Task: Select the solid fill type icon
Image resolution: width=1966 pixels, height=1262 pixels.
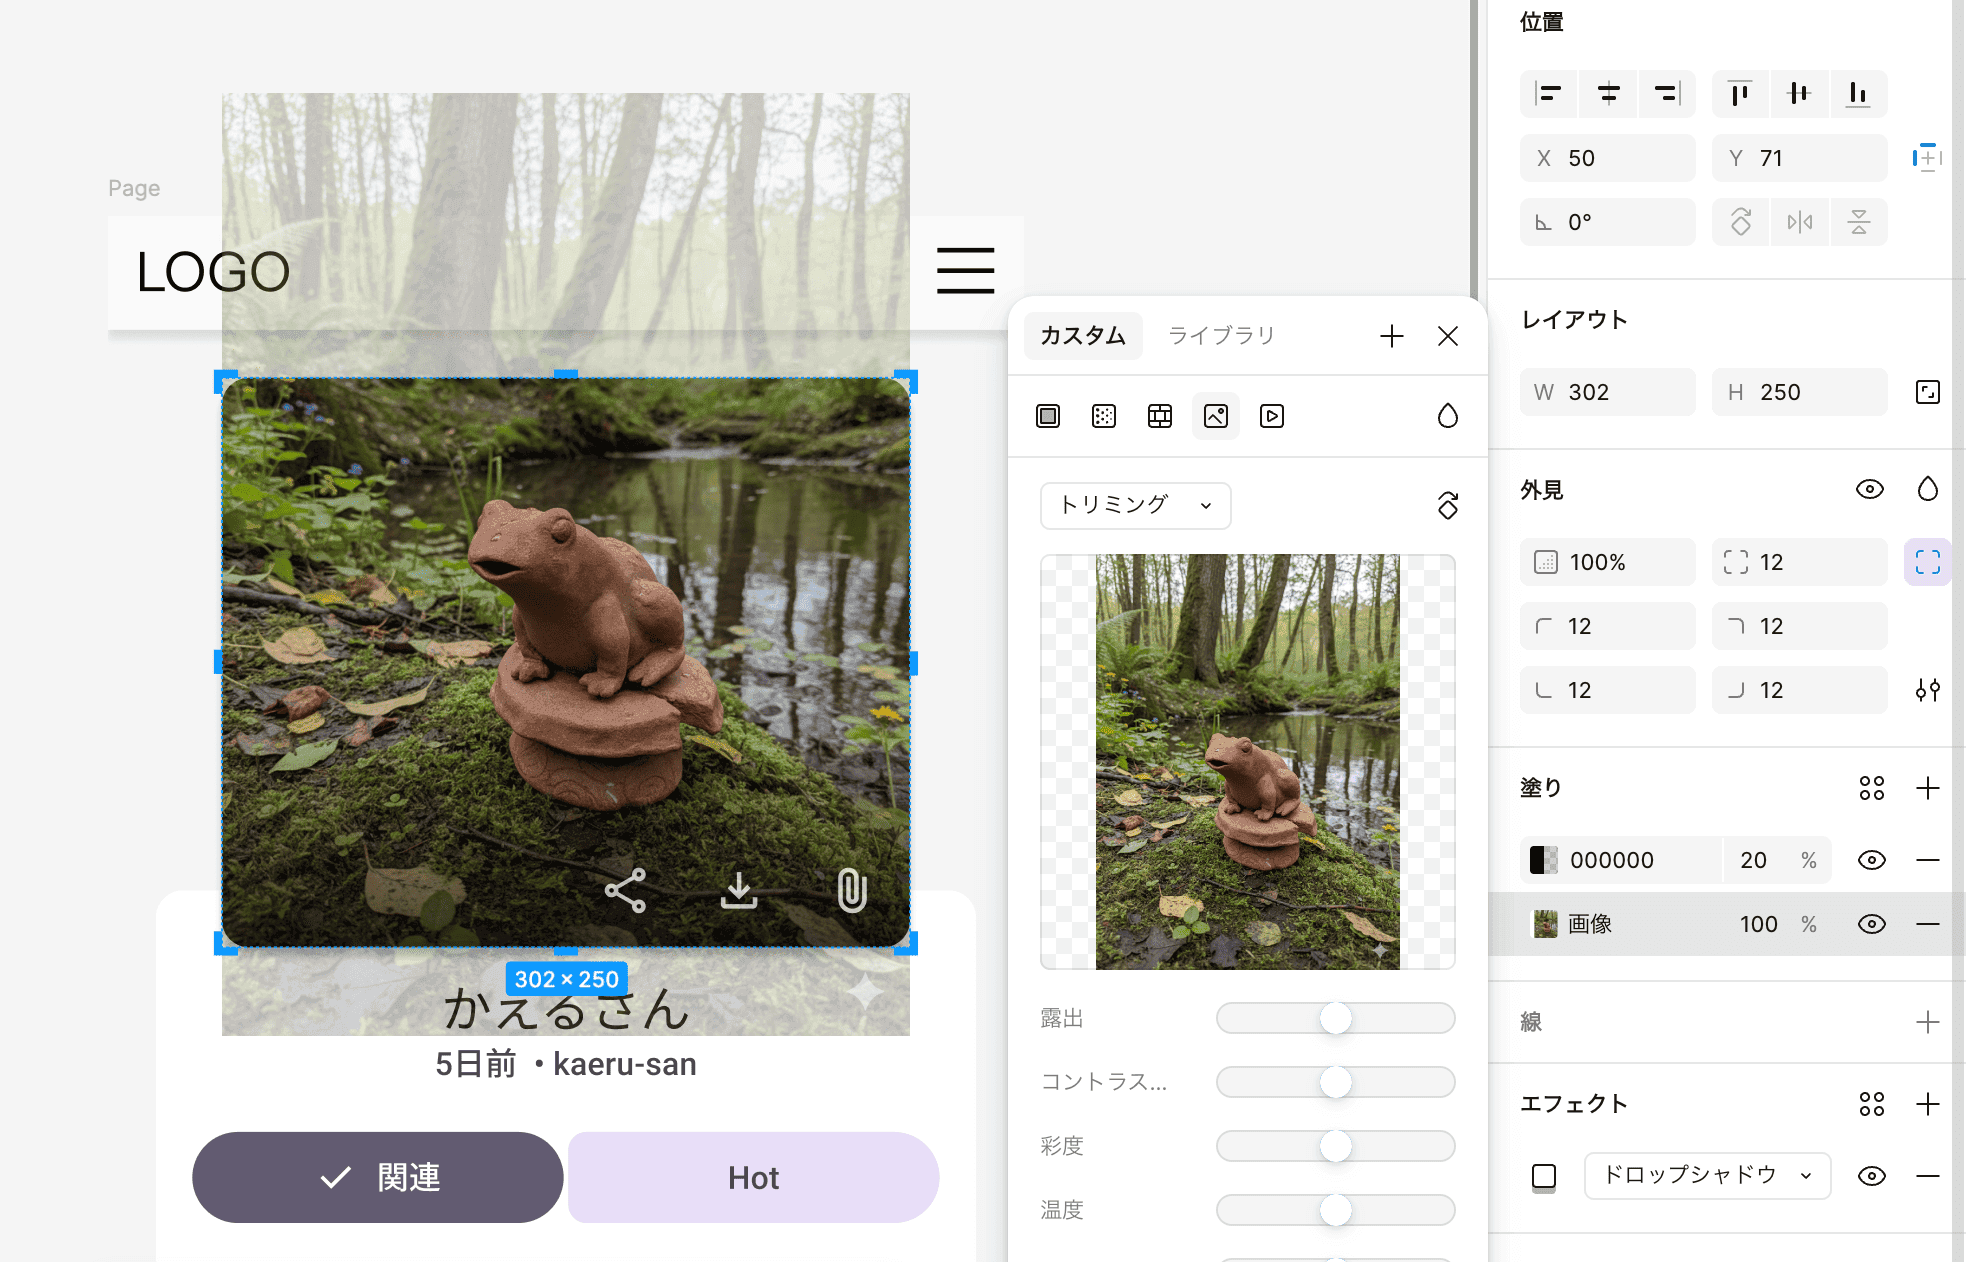Action: coord(1048,416)
